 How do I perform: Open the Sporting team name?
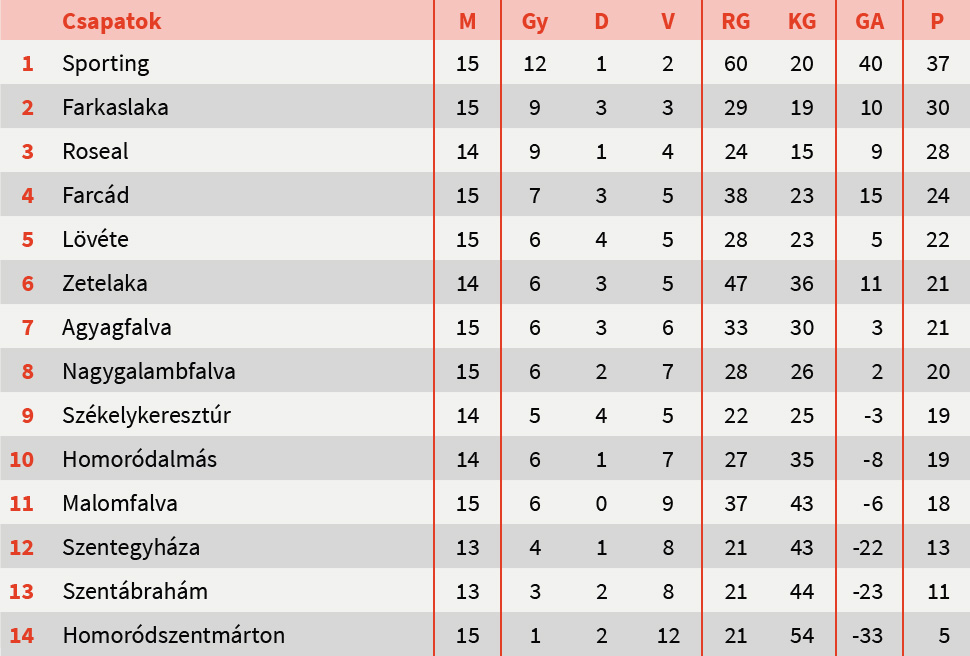[105, 63]
